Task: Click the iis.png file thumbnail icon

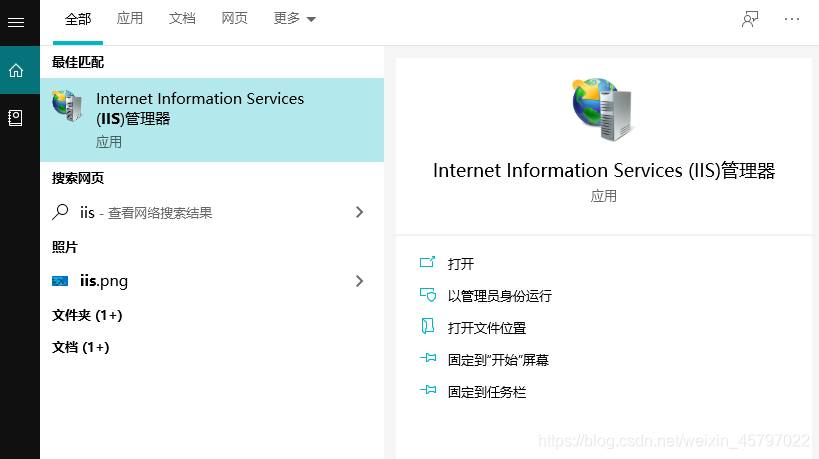Action: pyautogui.click(x=60, y=281)
